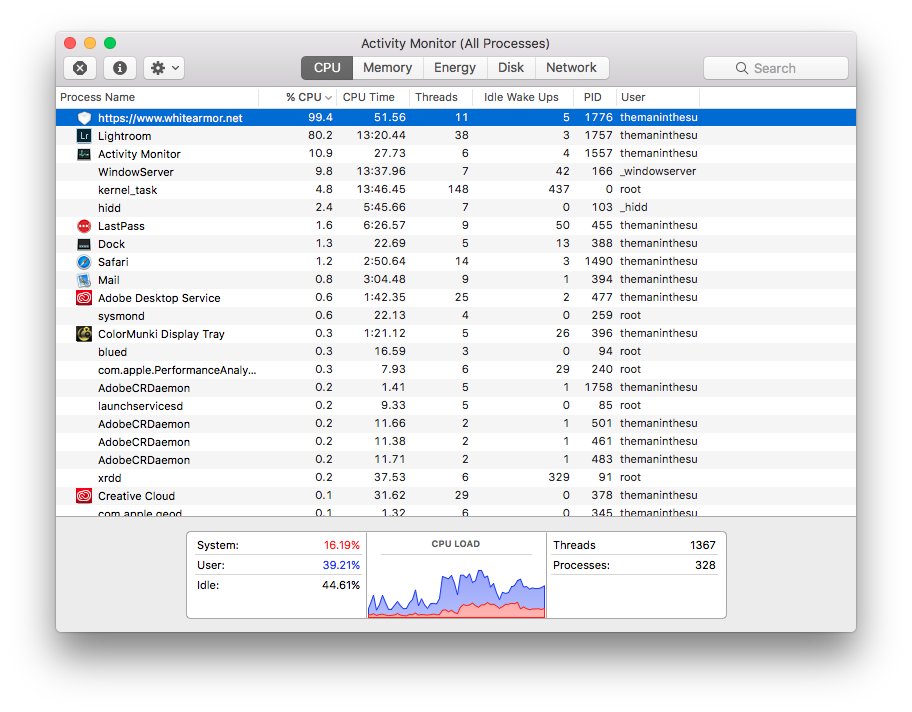Open the Network tab
912x712 pixels.
571,68
